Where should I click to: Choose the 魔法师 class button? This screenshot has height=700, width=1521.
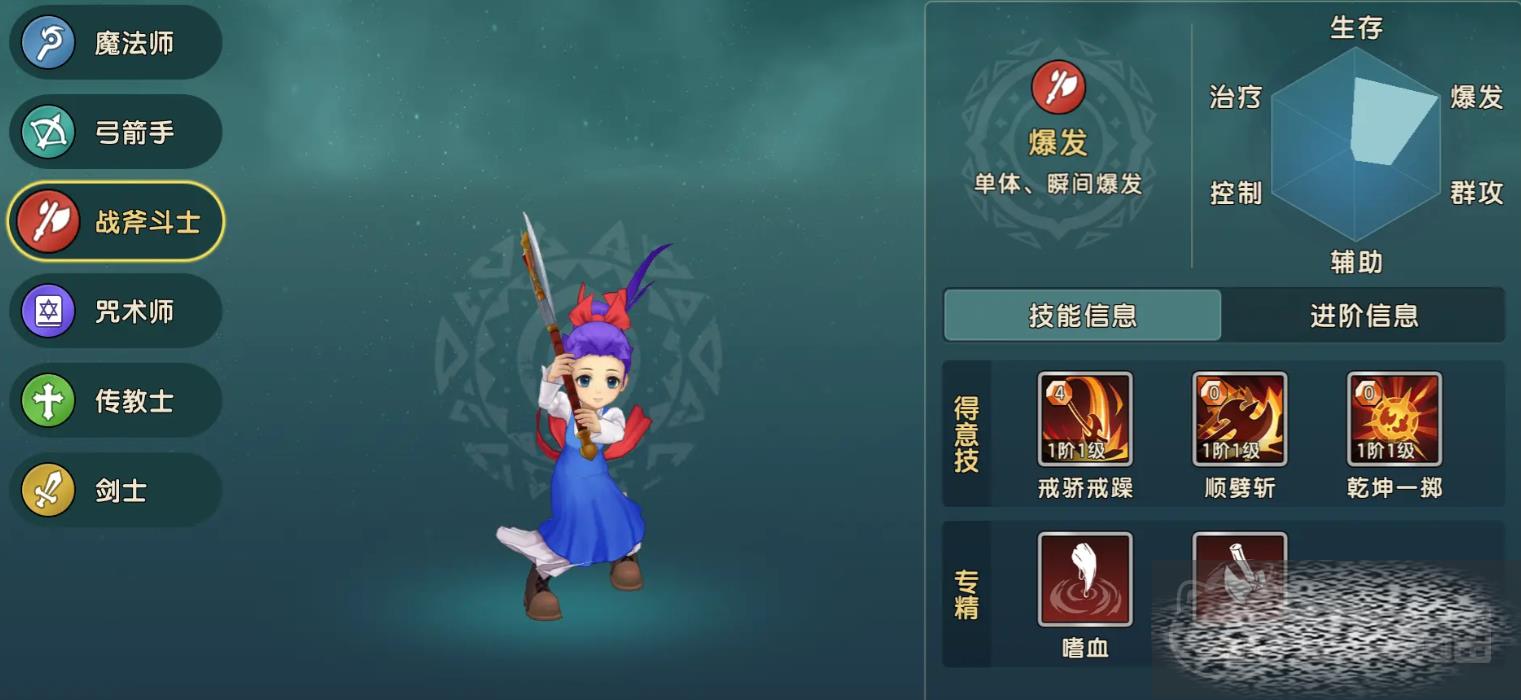pyautogui.click(x=116, y=42)
